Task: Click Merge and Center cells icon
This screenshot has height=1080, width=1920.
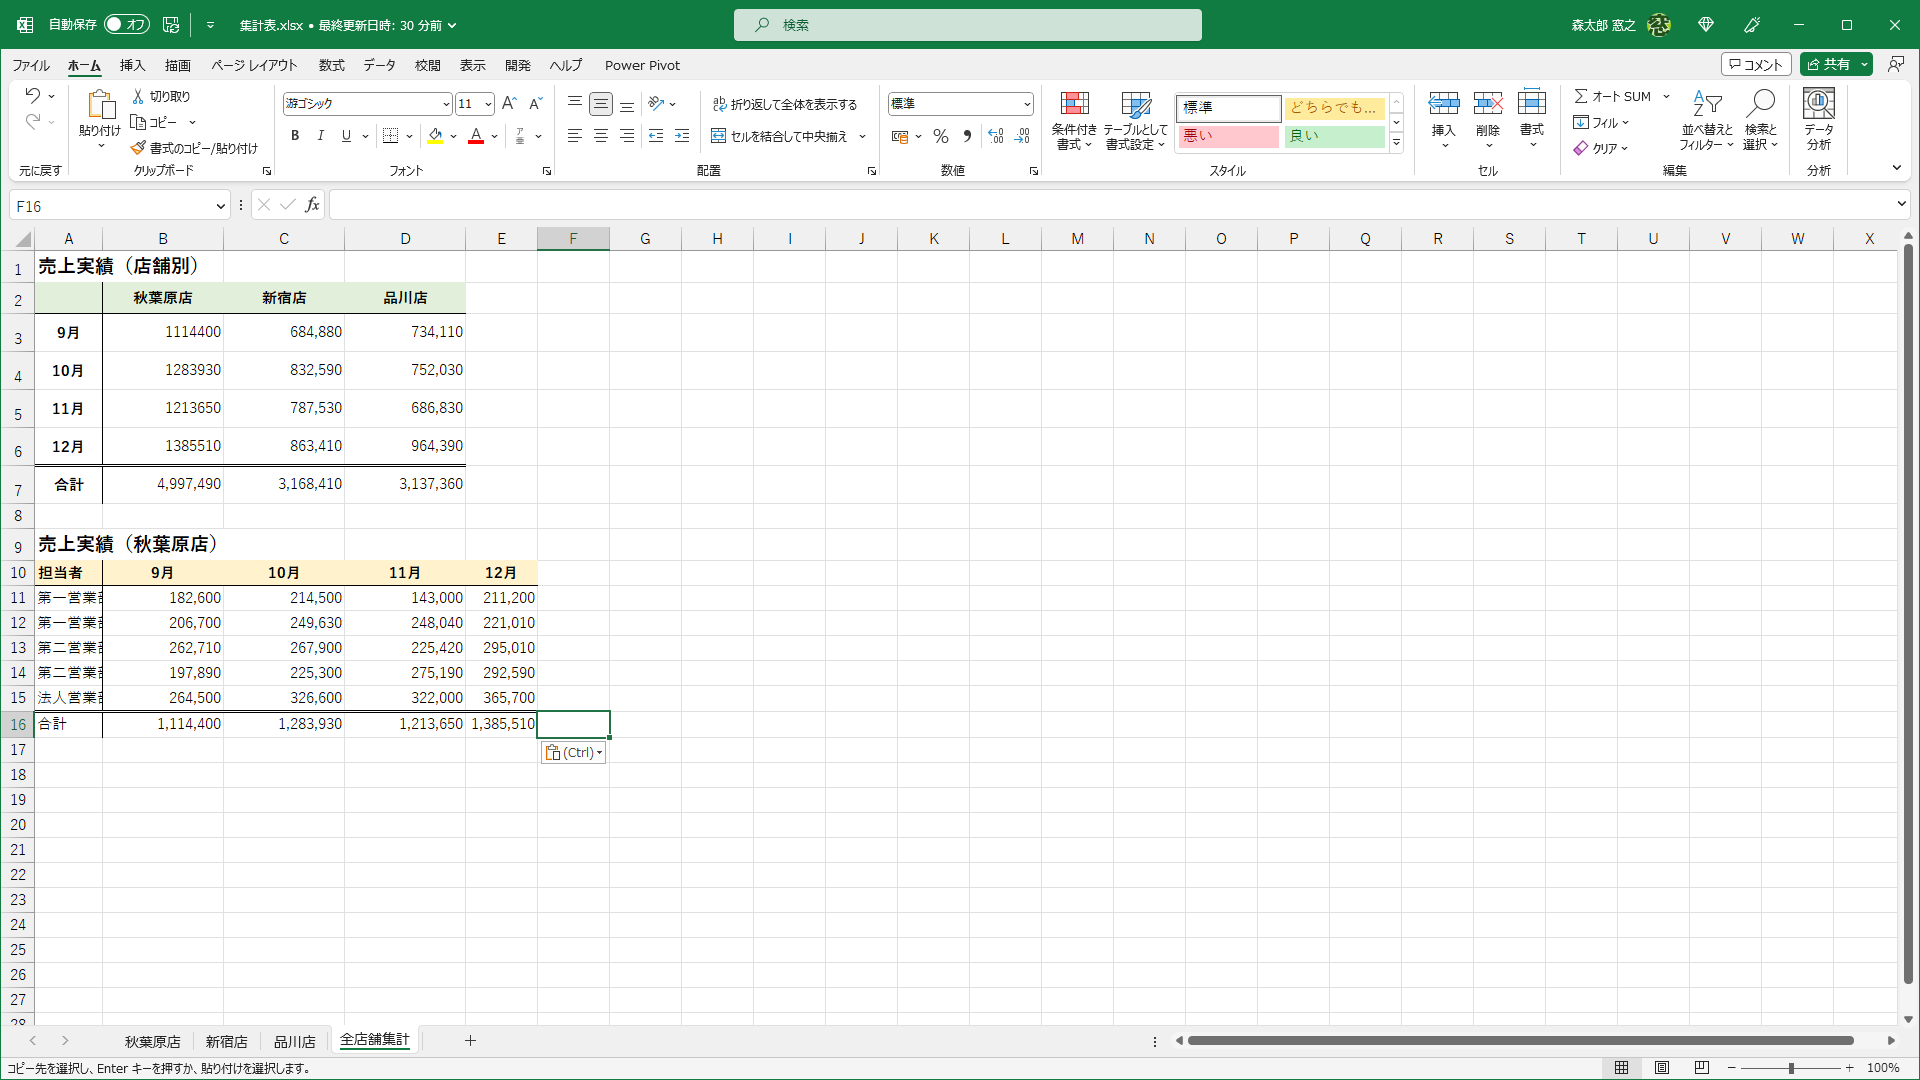Action: pos(718,136)
